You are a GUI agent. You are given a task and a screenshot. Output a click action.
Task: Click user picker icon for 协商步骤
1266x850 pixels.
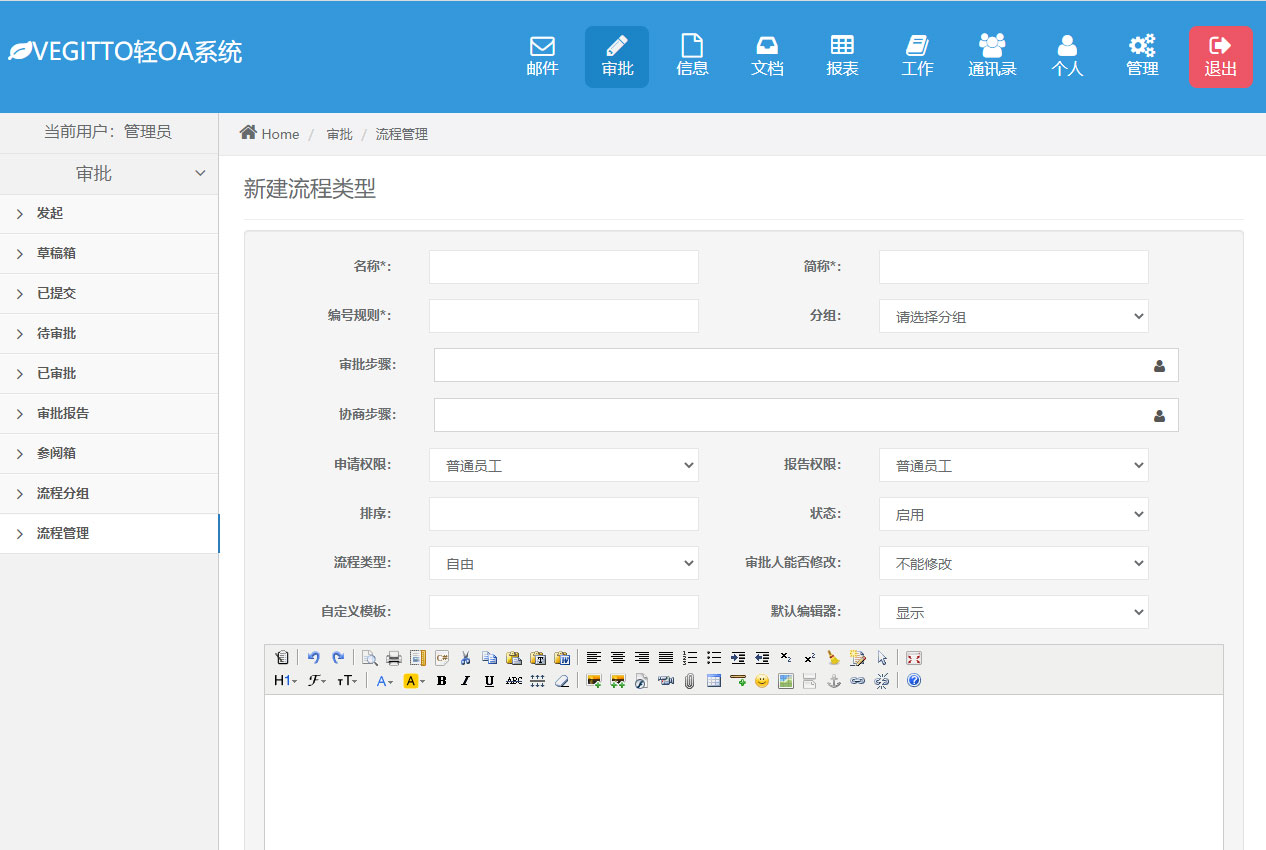tap(1159, 416)
